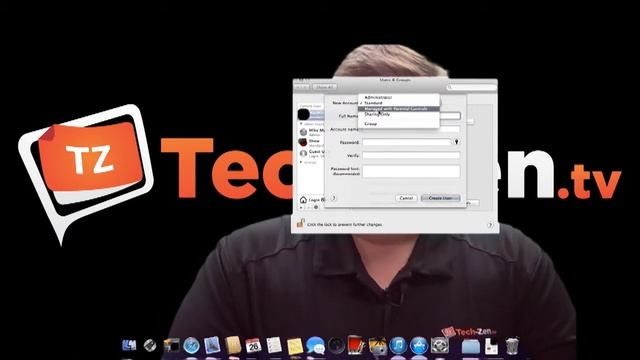Viewport: 640px width, 360px height.
Task: Open the red icon with pencil in Dock
Action: (x=356, y=345)
